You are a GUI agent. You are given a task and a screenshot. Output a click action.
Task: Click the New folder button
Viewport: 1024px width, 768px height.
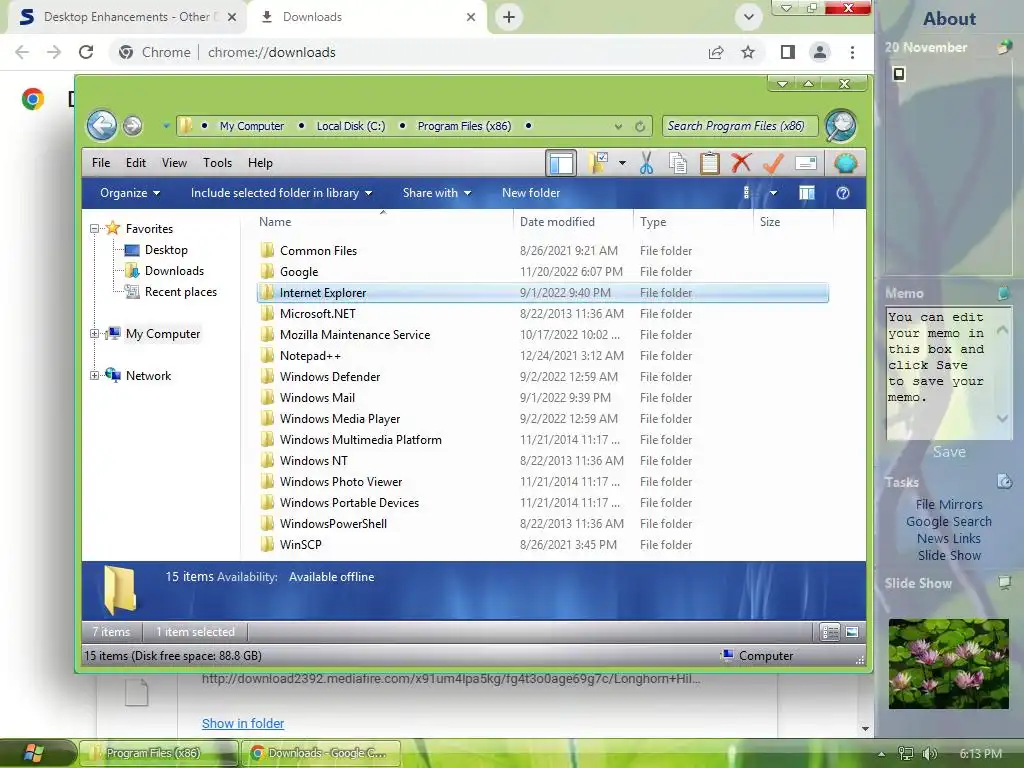(x=531, y=193)
